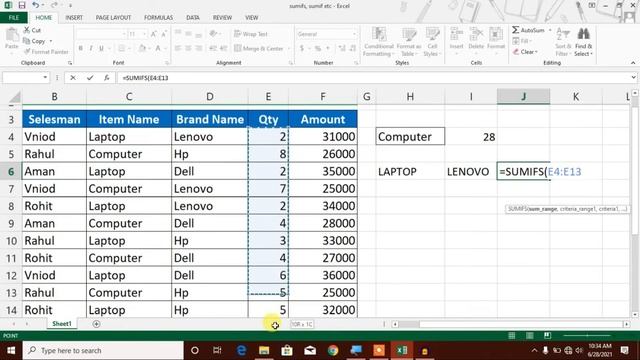Confirm formula with the checkmark icon
The height and width of the screenshot is (360, 640).
90,78
